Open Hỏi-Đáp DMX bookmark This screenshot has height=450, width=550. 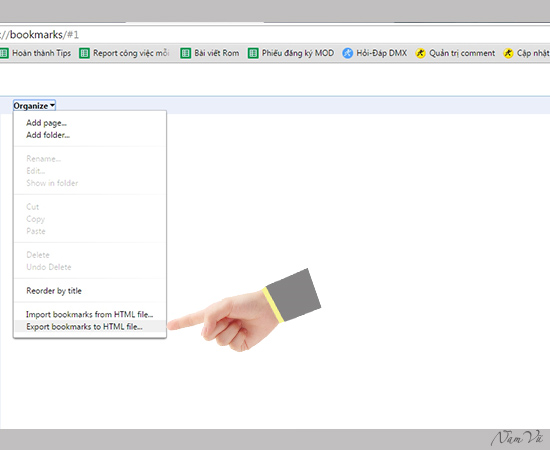(x=375, y=53)
